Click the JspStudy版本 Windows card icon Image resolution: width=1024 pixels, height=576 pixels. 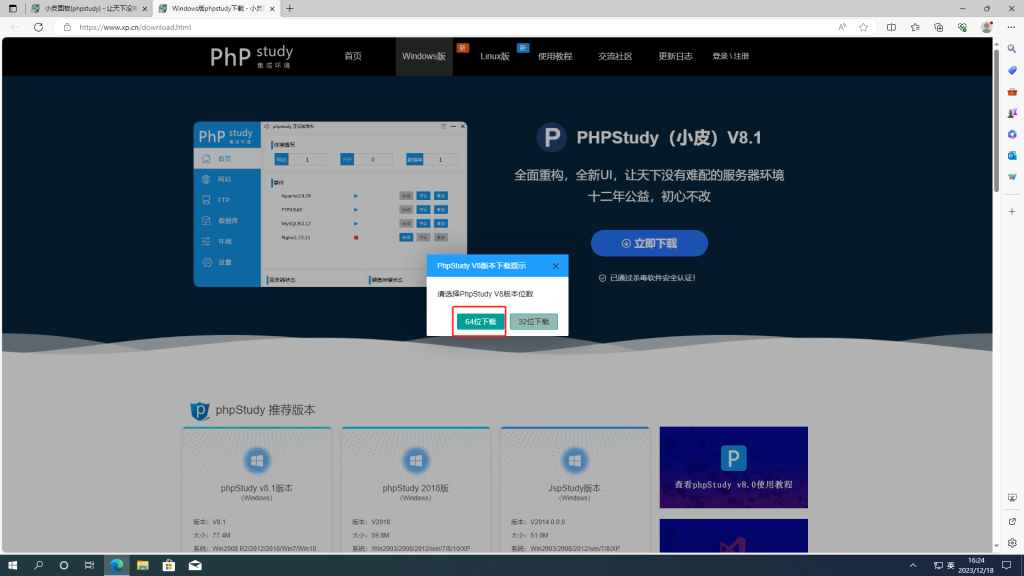(x=575, y=460)
